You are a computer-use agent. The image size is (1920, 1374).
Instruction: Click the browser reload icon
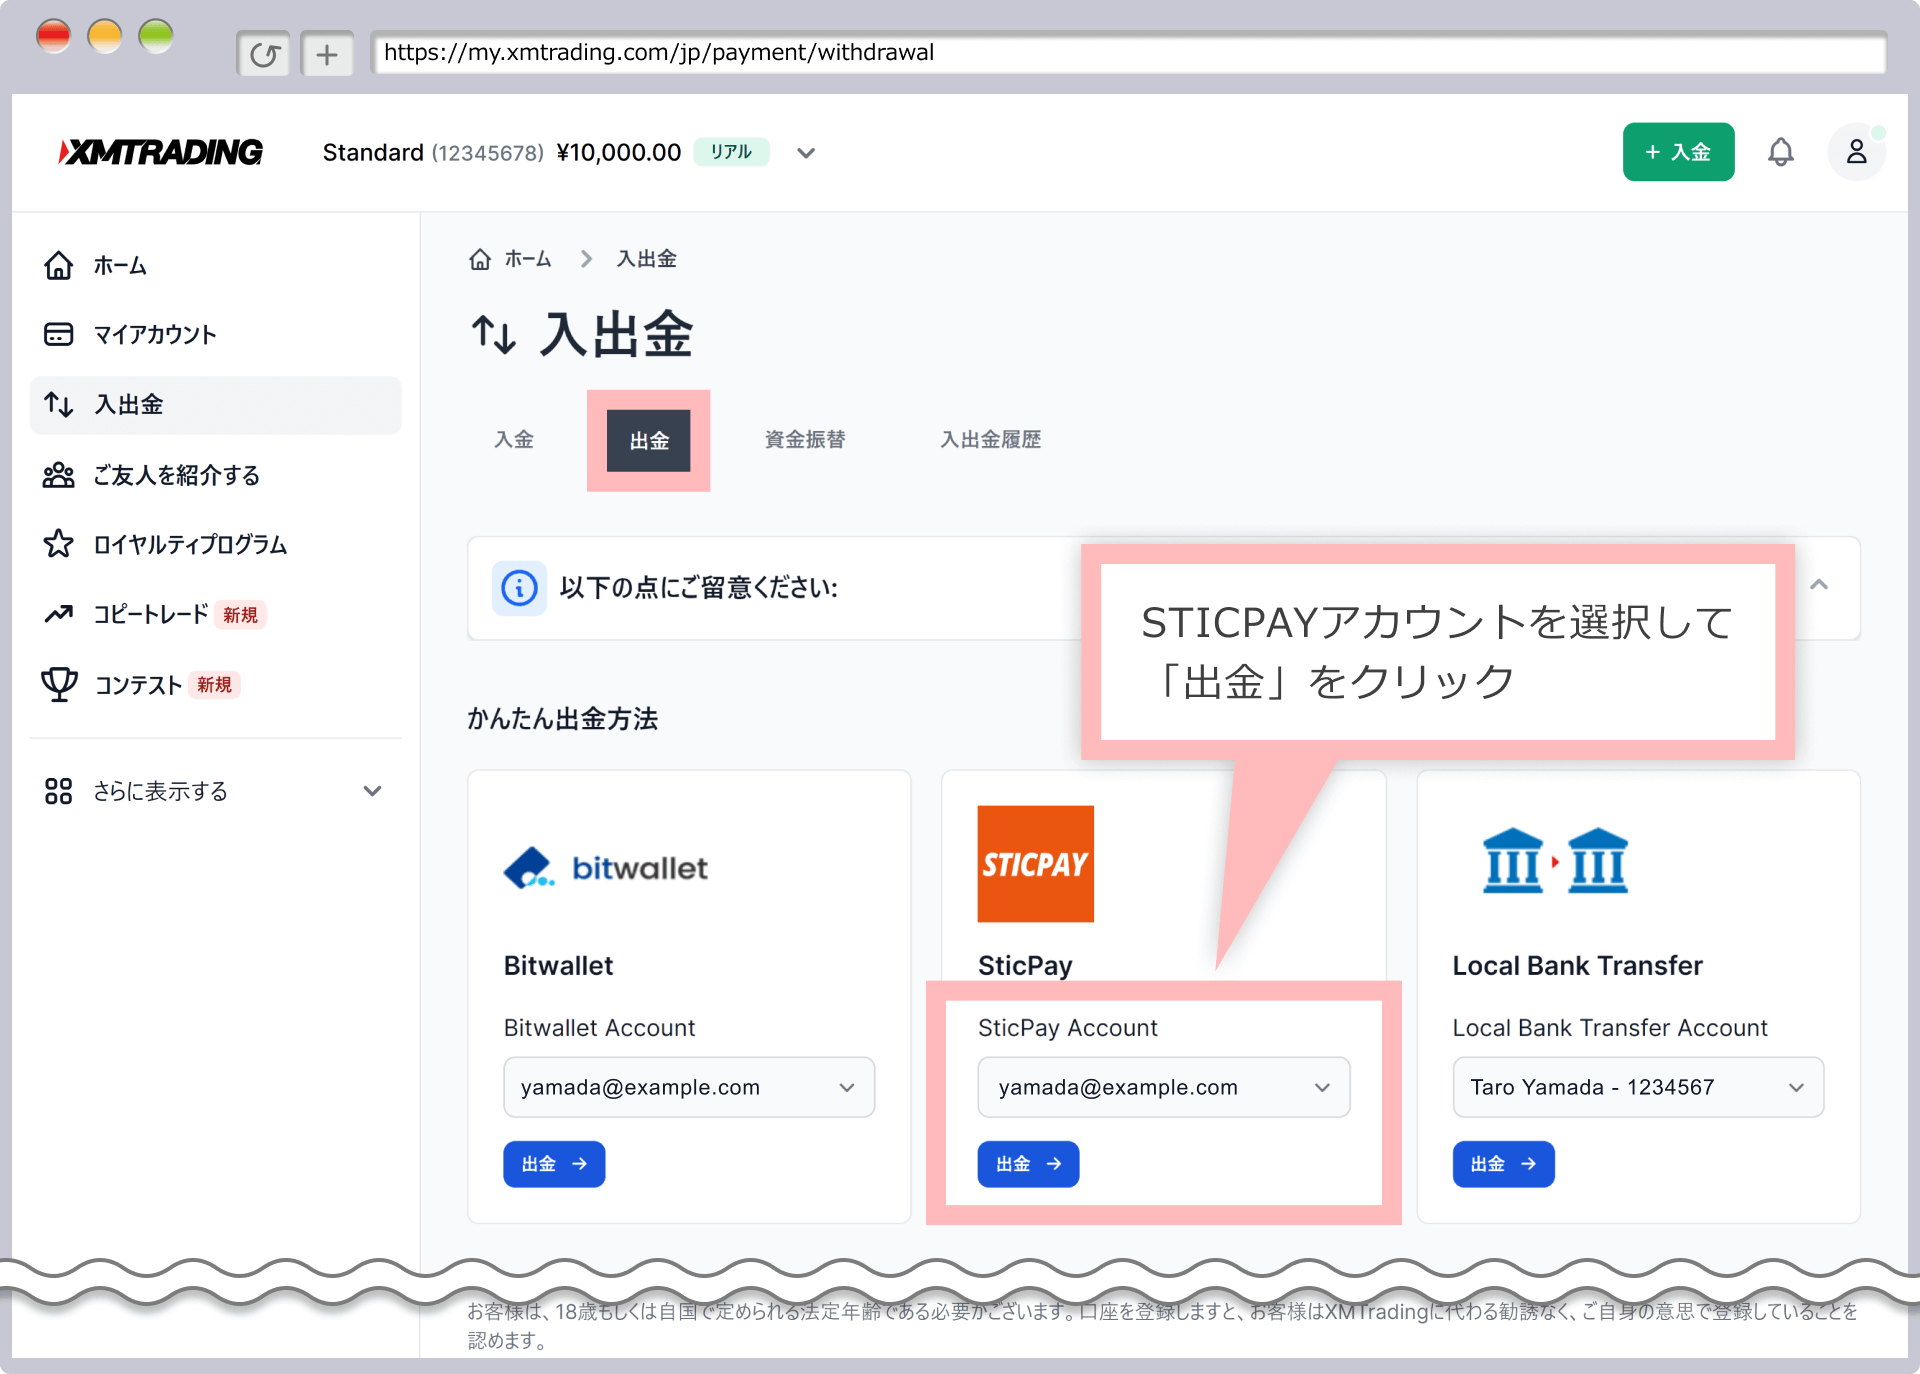(x=264, y=54)
